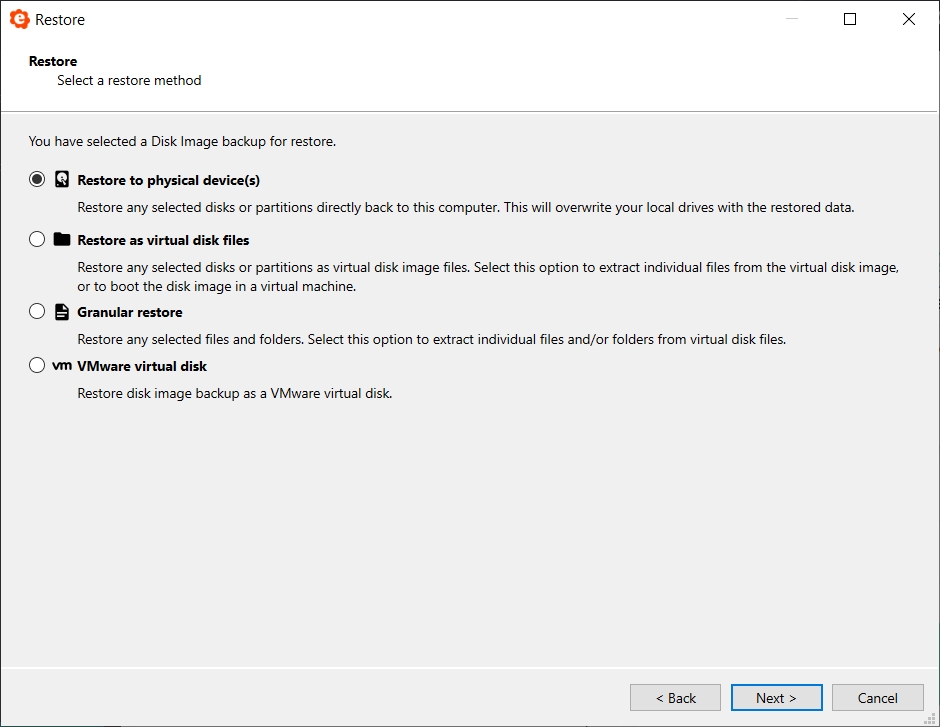Screen dimensions: 940x727
Task: Click the VMware vm logo icon
Action: pyautogui.click(x=62, y=366)
